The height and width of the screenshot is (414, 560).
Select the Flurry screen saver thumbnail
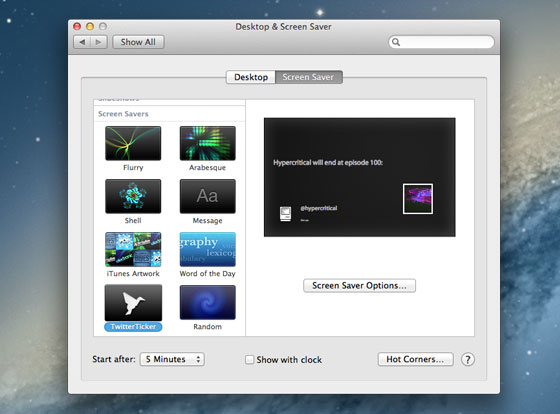(x=133, y=143)
